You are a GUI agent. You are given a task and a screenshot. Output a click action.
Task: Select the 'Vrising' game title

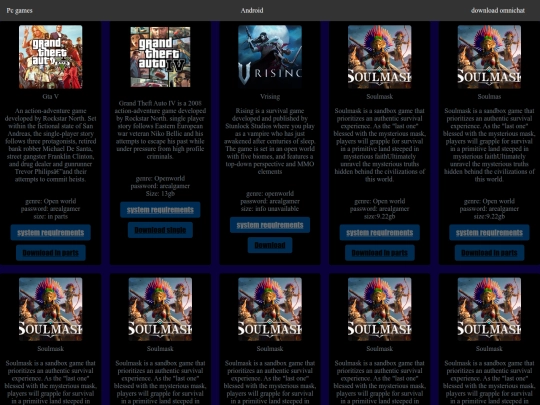coord(270,96)
